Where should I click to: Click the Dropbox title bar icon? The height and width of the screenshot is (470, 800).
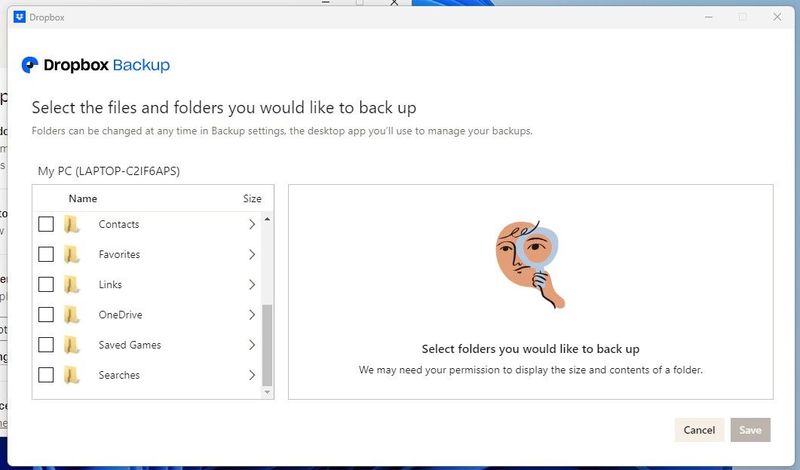point(19,17)
